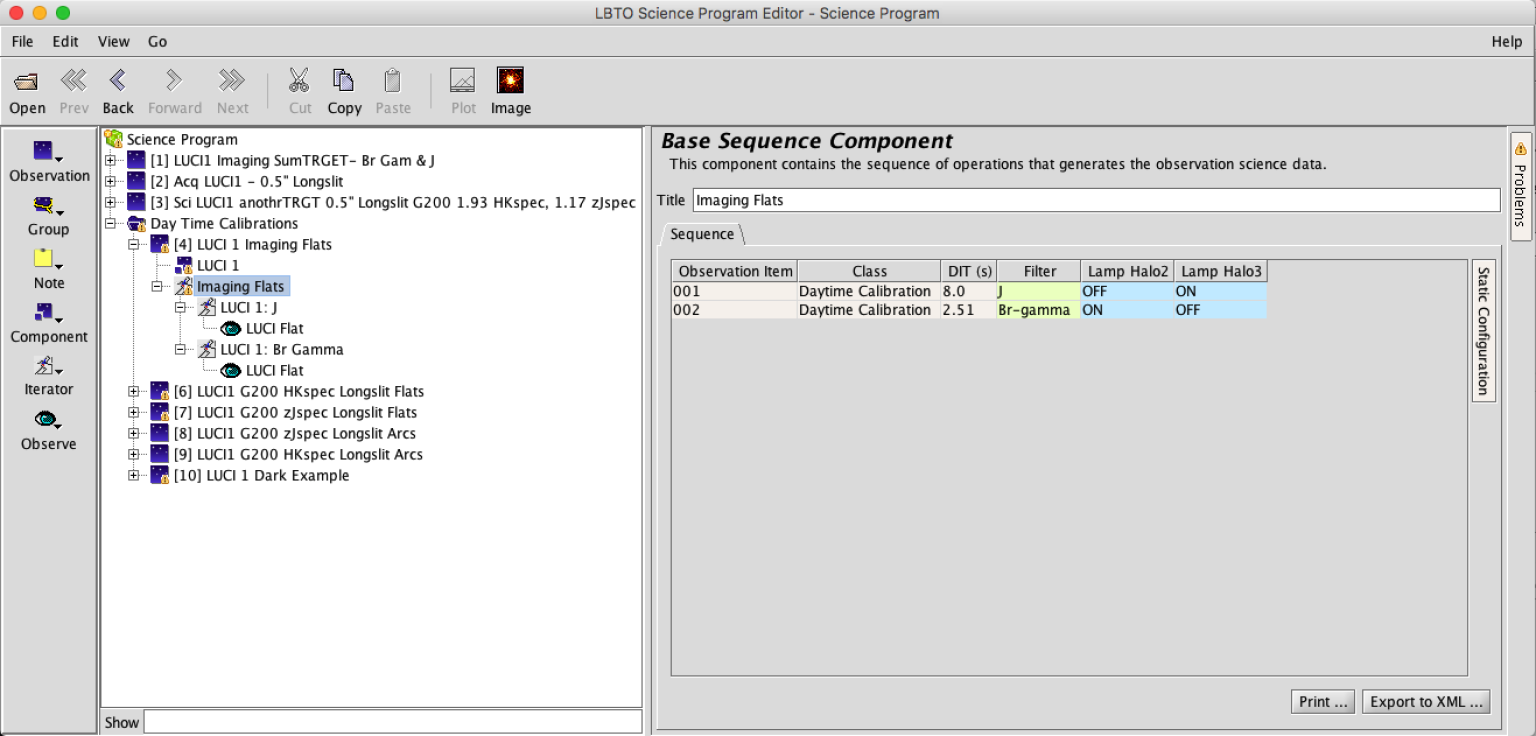1536x736 pixels.
Task: Click the Filter column header
Action: tap(1039, 271)
